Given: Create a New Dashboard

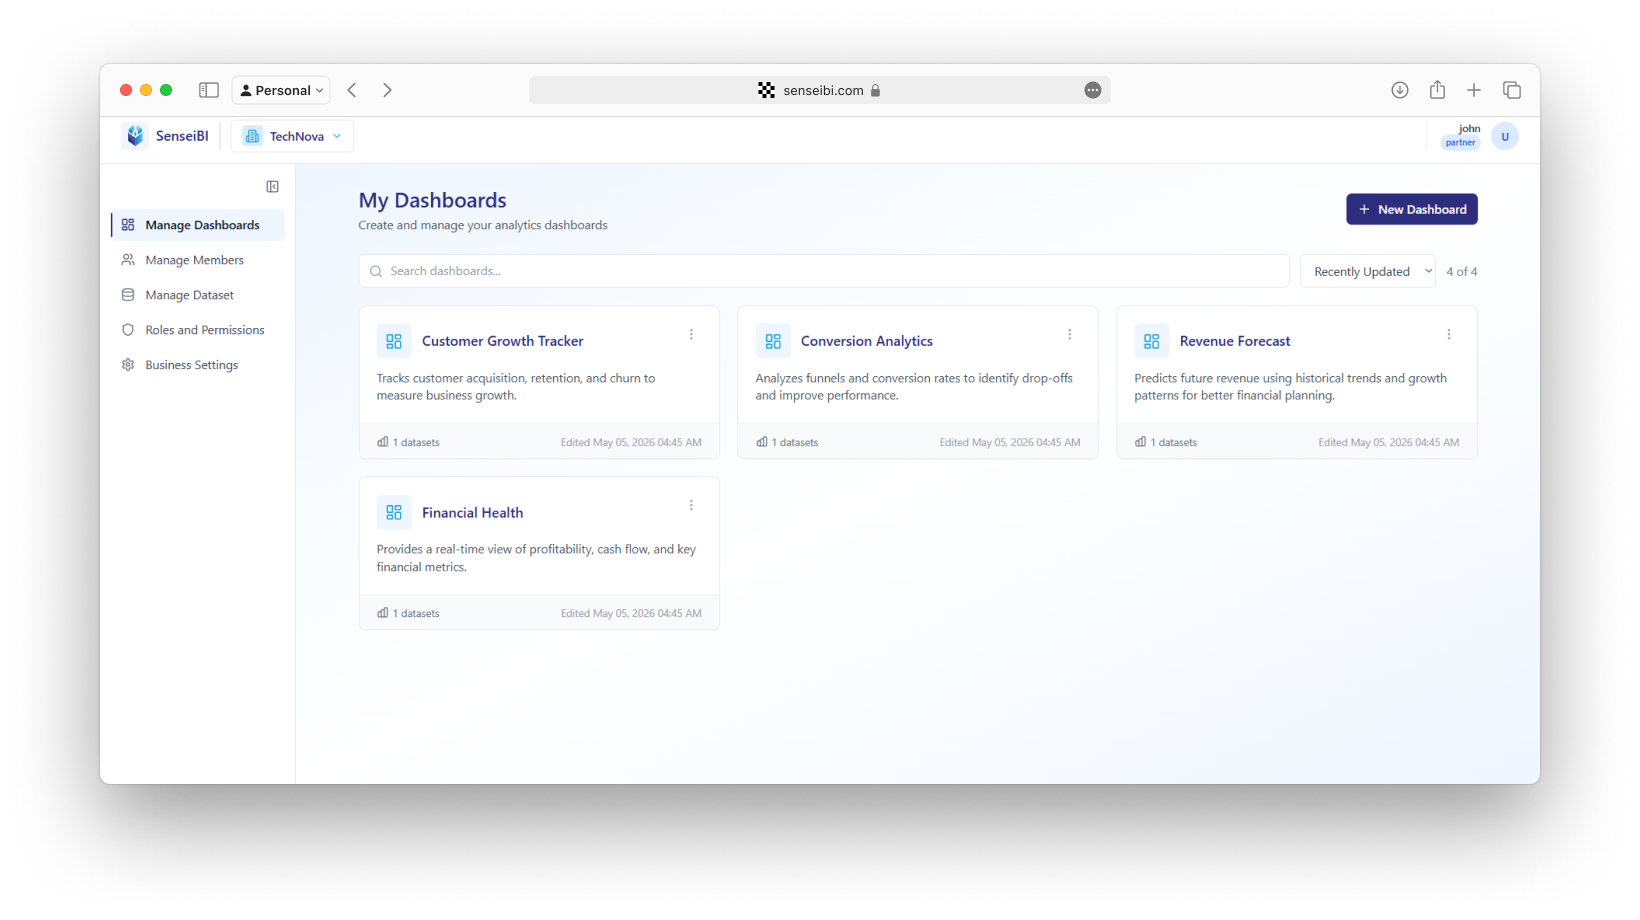Looking at the screenshot, I should 1412,209.
